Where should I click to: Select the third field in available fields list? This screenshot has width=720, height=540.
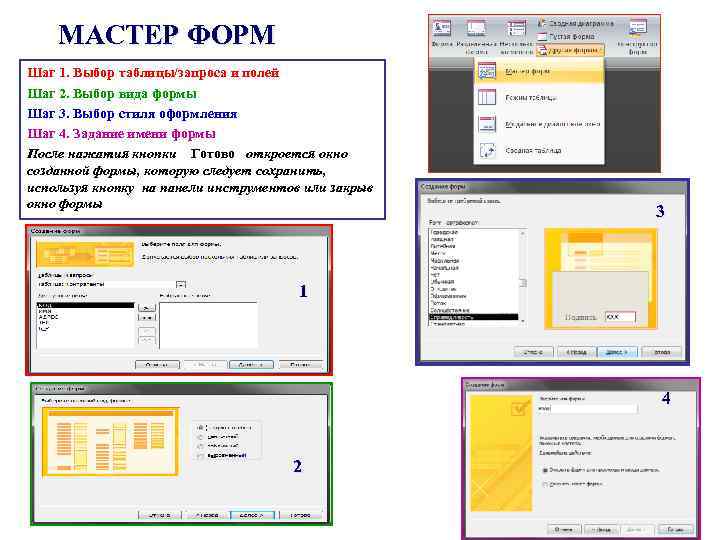(x=85, y=317)
